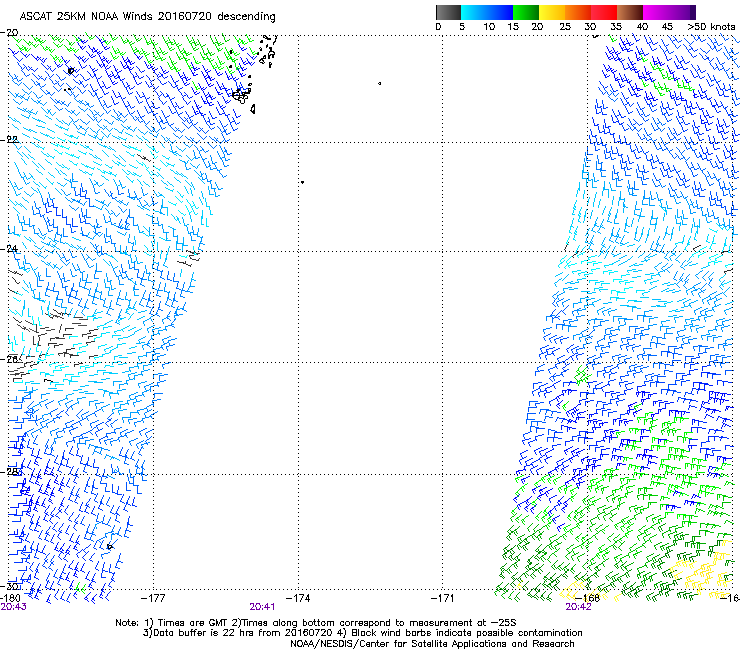Select the red 30-35 knots legend swatch
740x650 pixels.
pos(604,12)
